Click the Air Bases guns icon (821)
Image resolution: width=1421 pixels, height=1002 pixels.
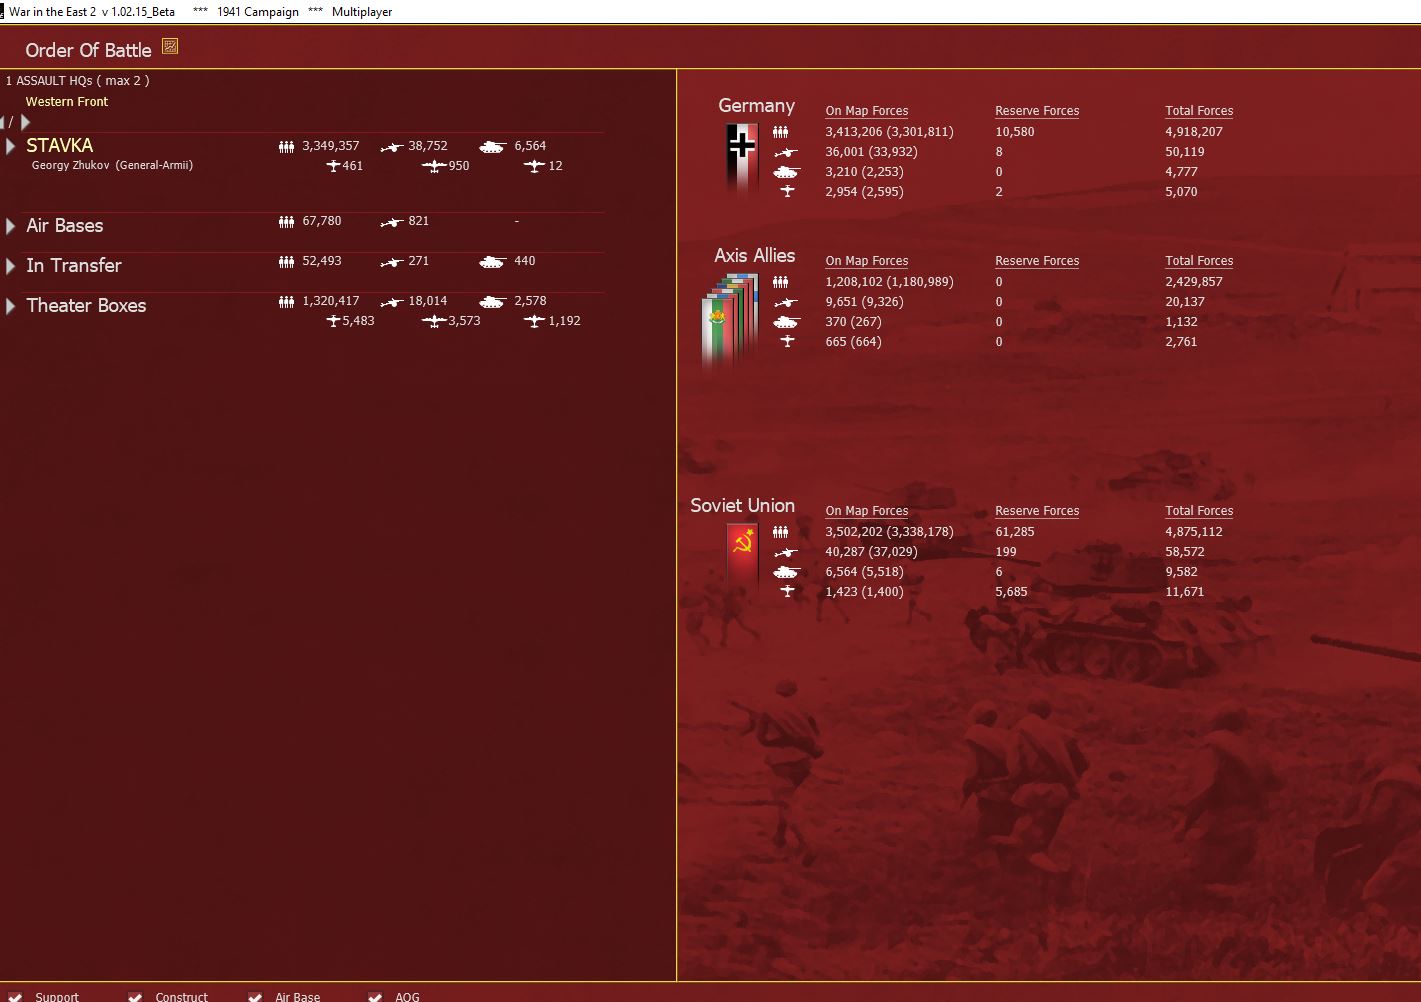pyautogui.click(x=391, y=222)
